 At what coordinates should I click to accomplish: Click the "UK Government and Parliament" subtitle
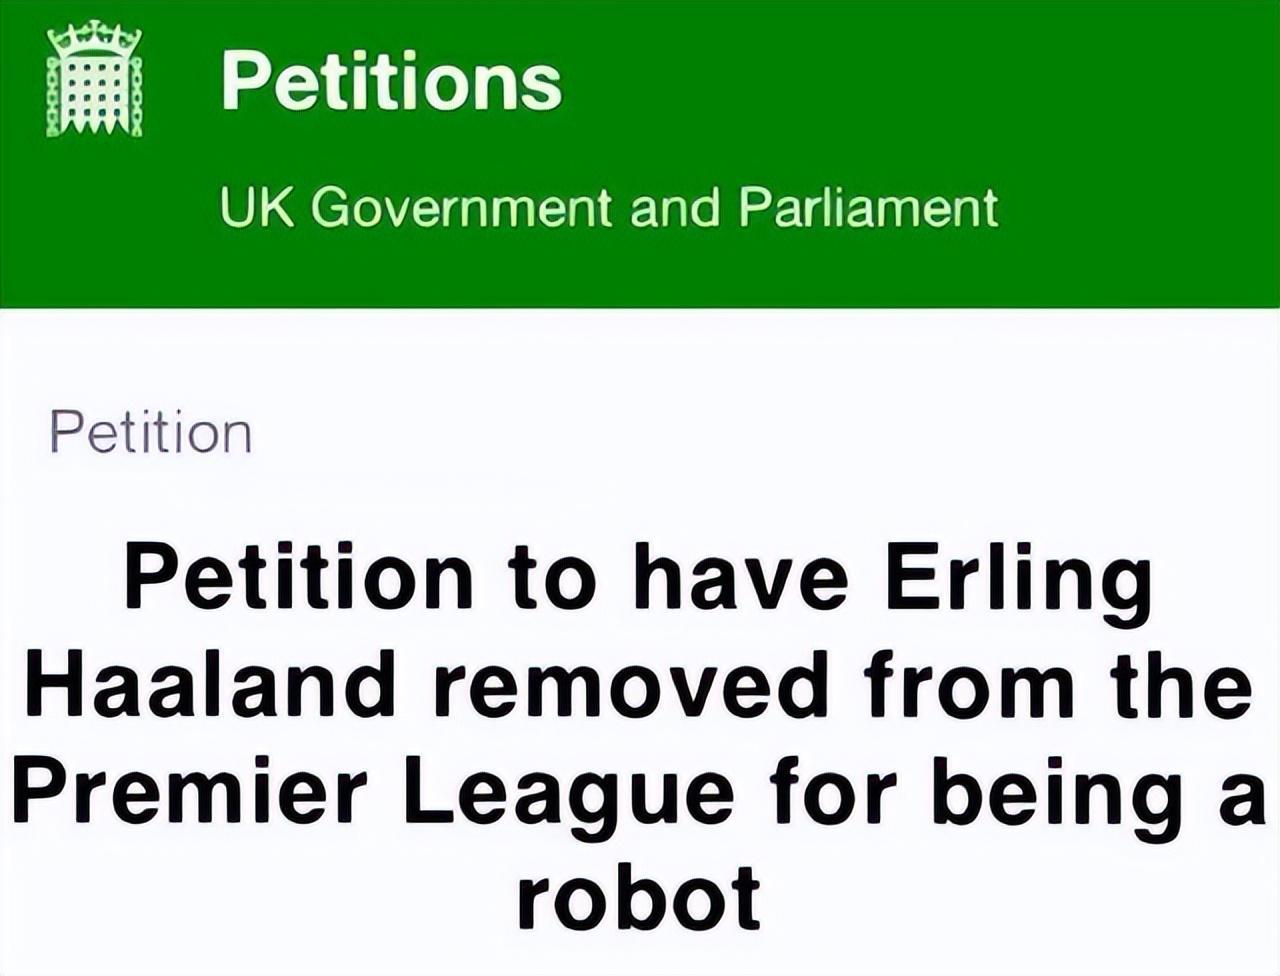pyautogui.click(x=608, y=207)
